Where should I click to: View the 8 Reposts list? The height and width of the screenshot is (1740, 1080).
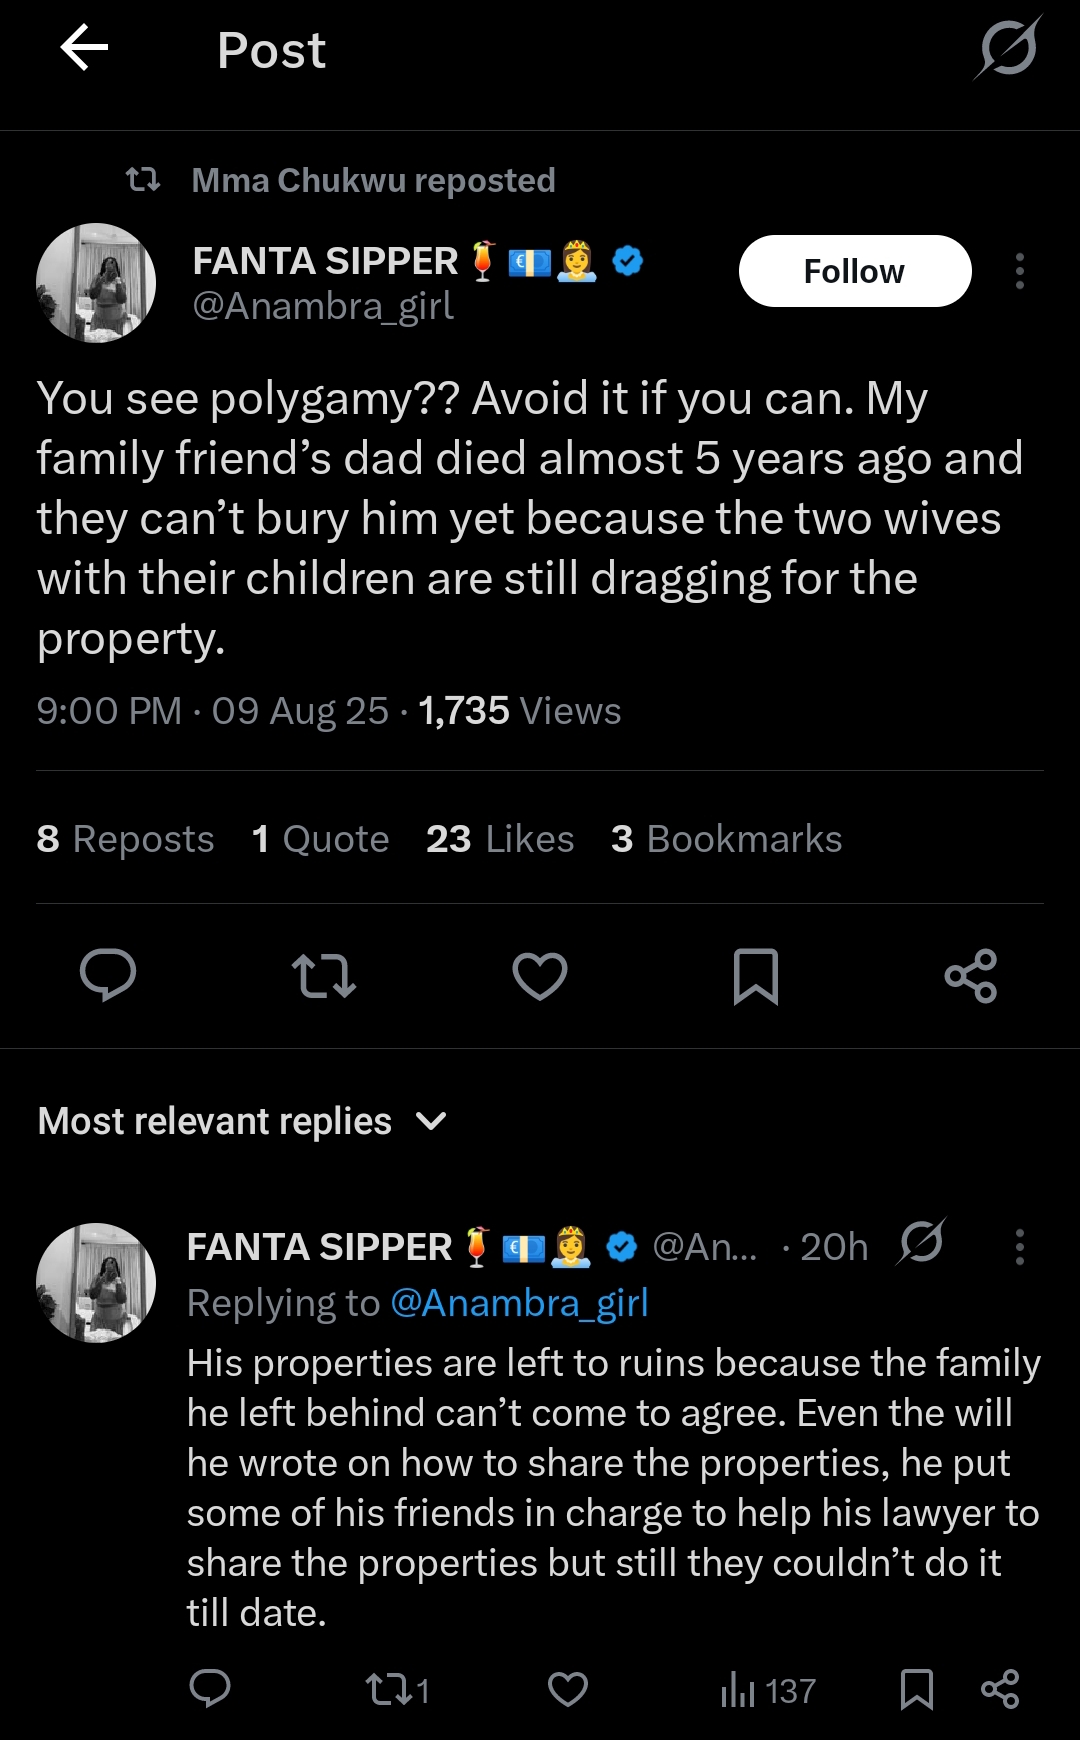tap(125, 839)
